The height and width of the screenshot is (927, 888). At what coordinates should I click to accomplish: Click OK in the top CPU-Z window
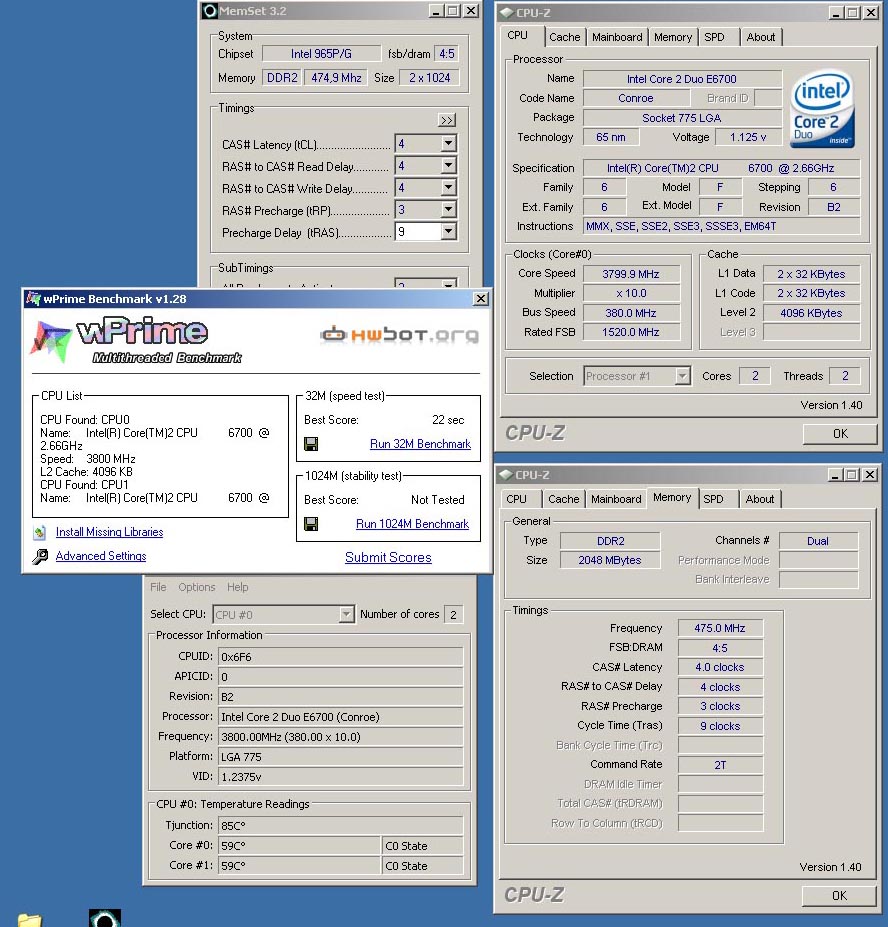[x=840, y=434]
